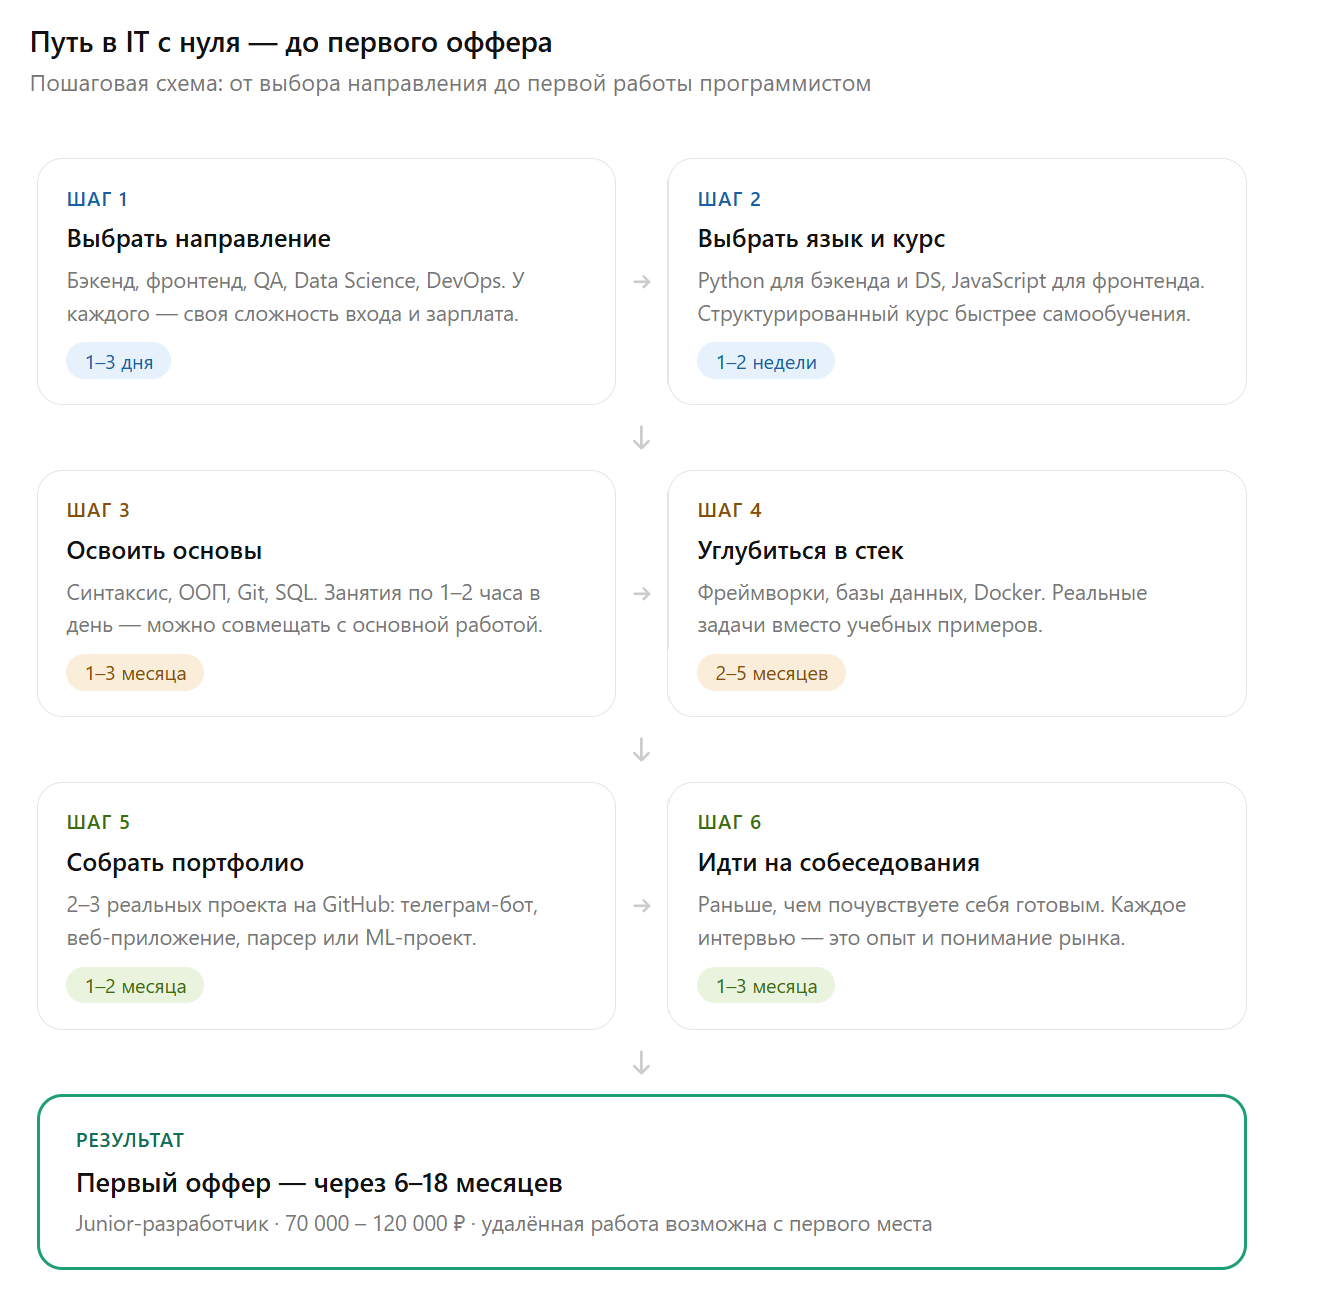Click the "Первый оффер — через 6–18 месяцев" result heading
The height and width of the screenshot is (1302, 1332).
[x=319, y=1183]
